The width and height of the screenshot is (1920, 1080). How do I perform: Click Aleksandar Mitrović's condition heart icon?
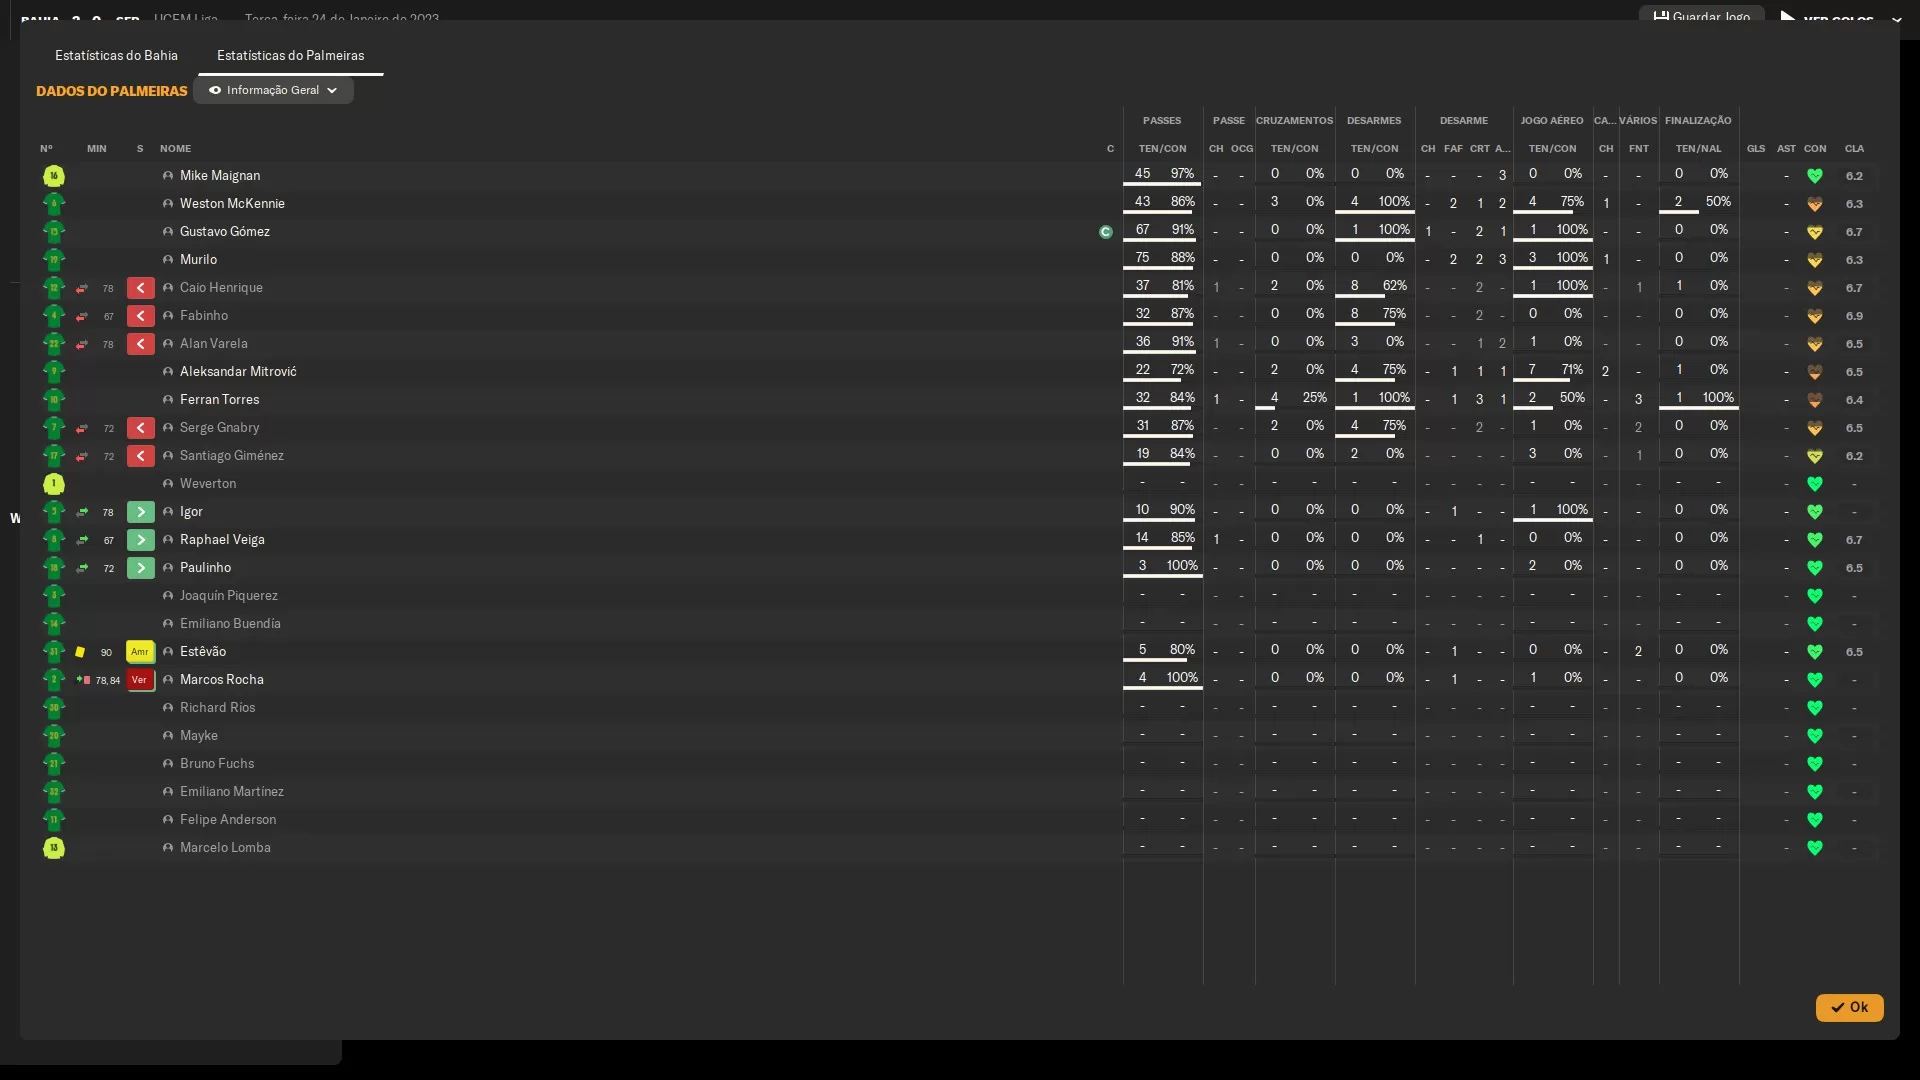(1815, 372)
